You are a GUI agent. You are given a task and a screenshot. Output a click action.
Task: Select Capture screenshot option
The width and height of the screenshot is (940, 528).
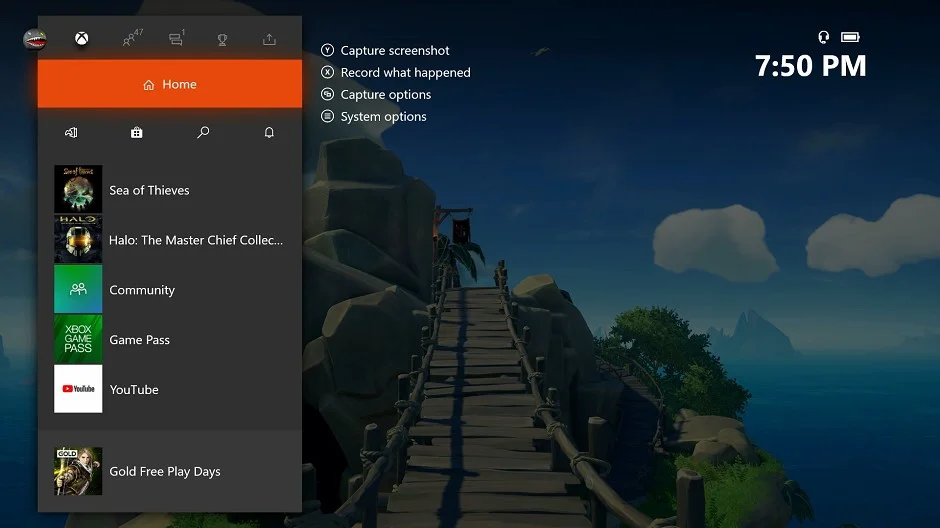[x=394, y=50]
